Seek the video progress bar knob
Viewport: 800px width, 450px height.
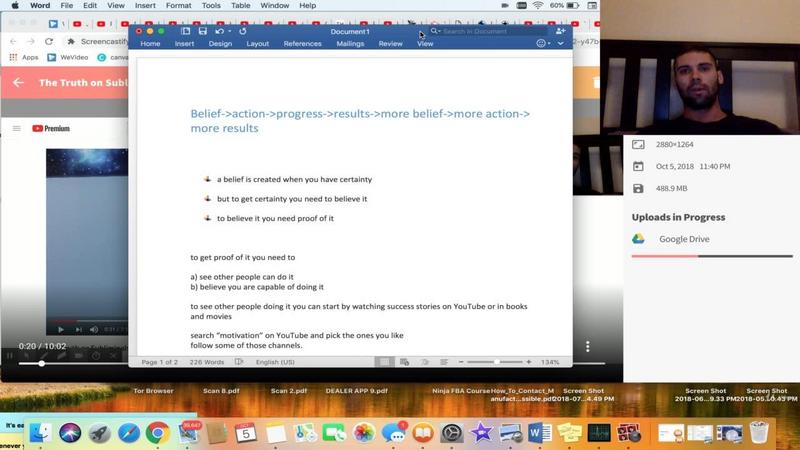(x=41, y=363)
